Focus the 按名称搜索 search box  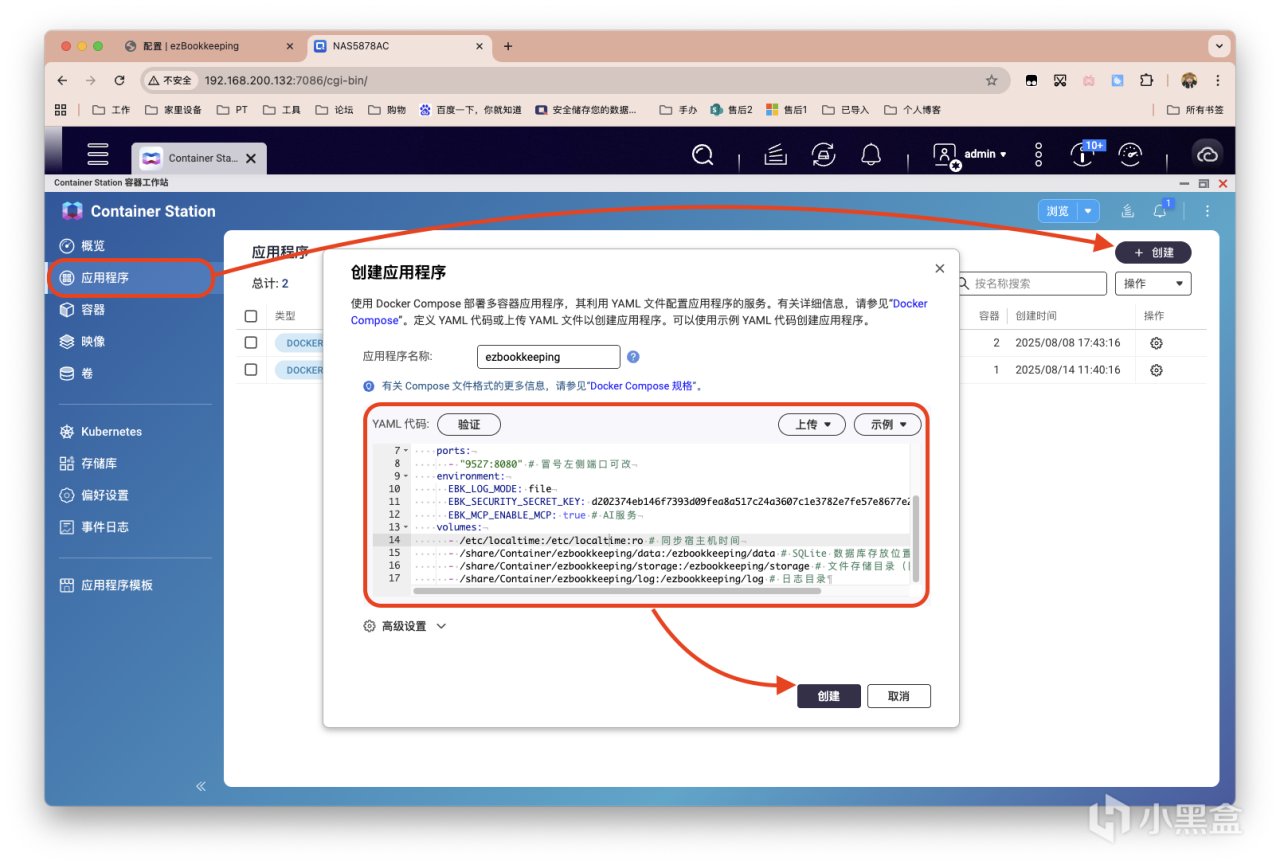(x=1030, y=283)
